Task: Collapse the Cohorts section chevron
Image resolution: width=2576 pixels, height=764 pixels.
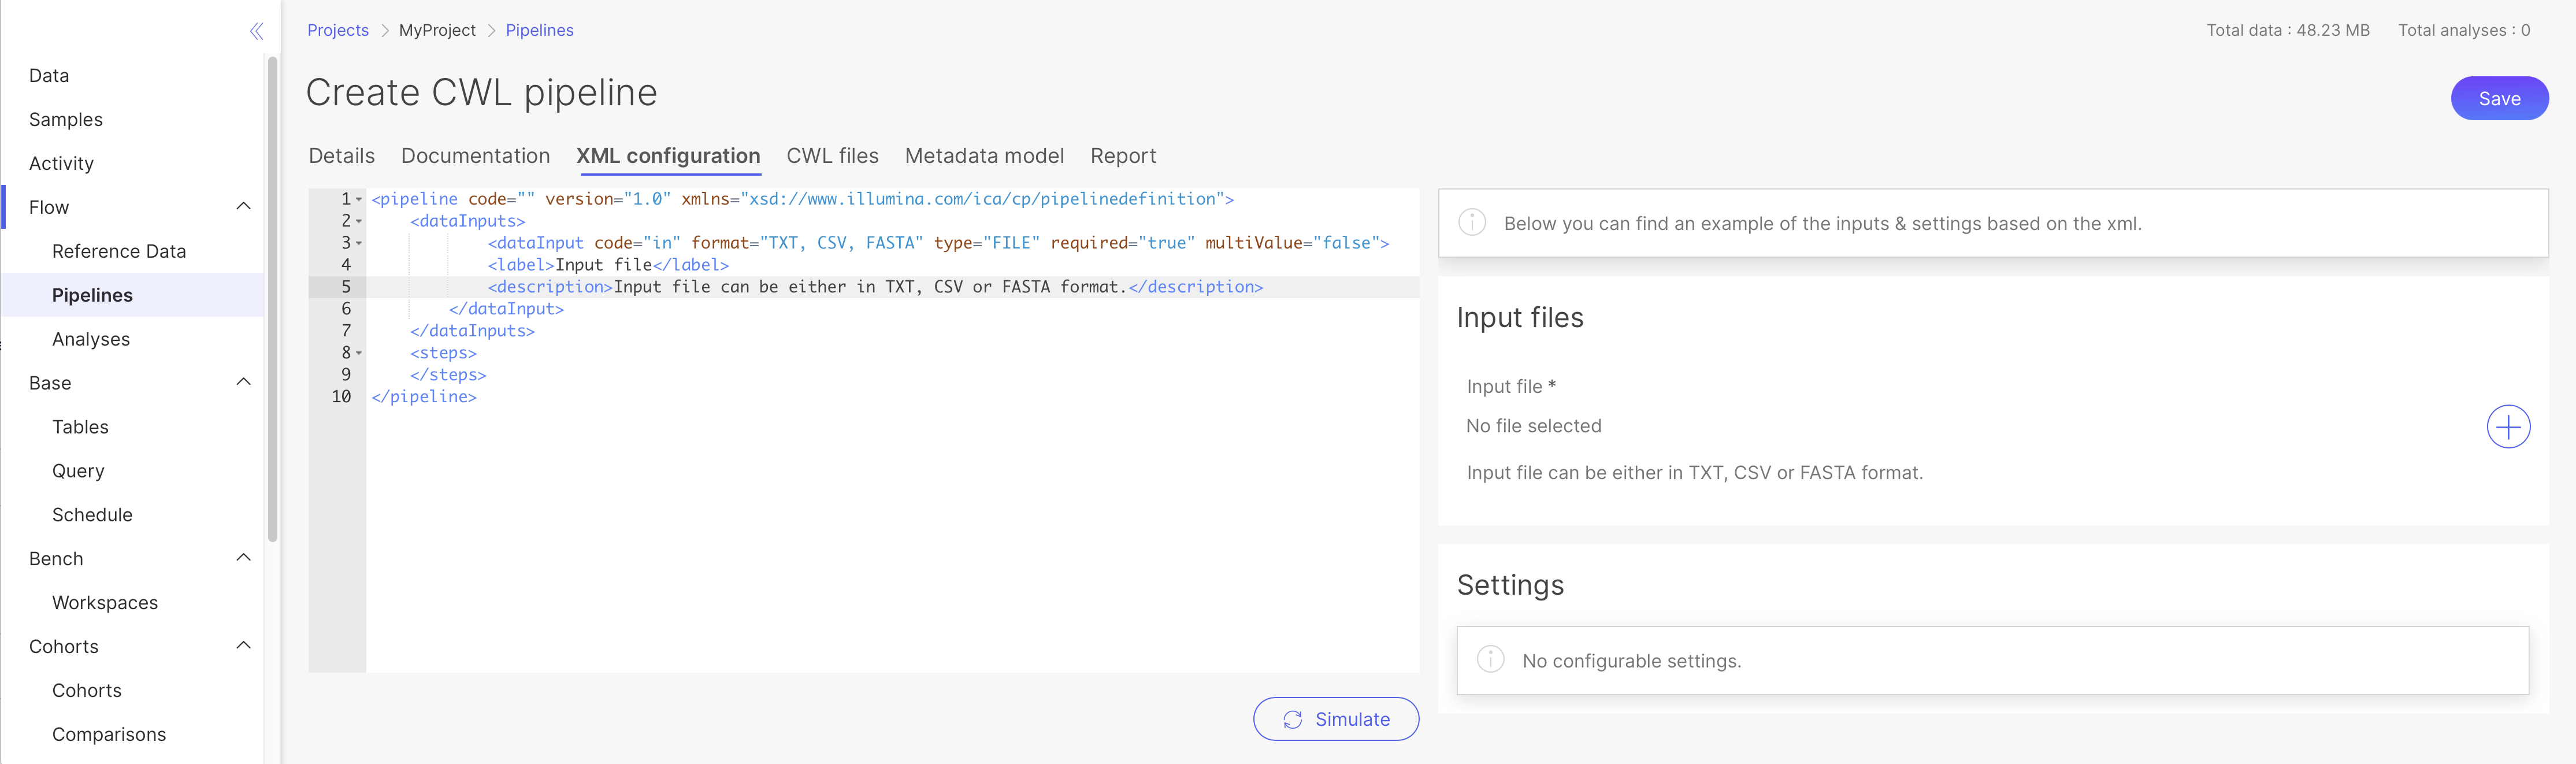Action: [243, 646]
